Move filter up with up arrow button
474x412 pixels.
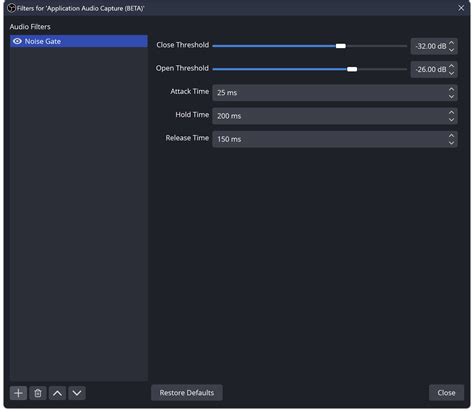click(57, 393)
